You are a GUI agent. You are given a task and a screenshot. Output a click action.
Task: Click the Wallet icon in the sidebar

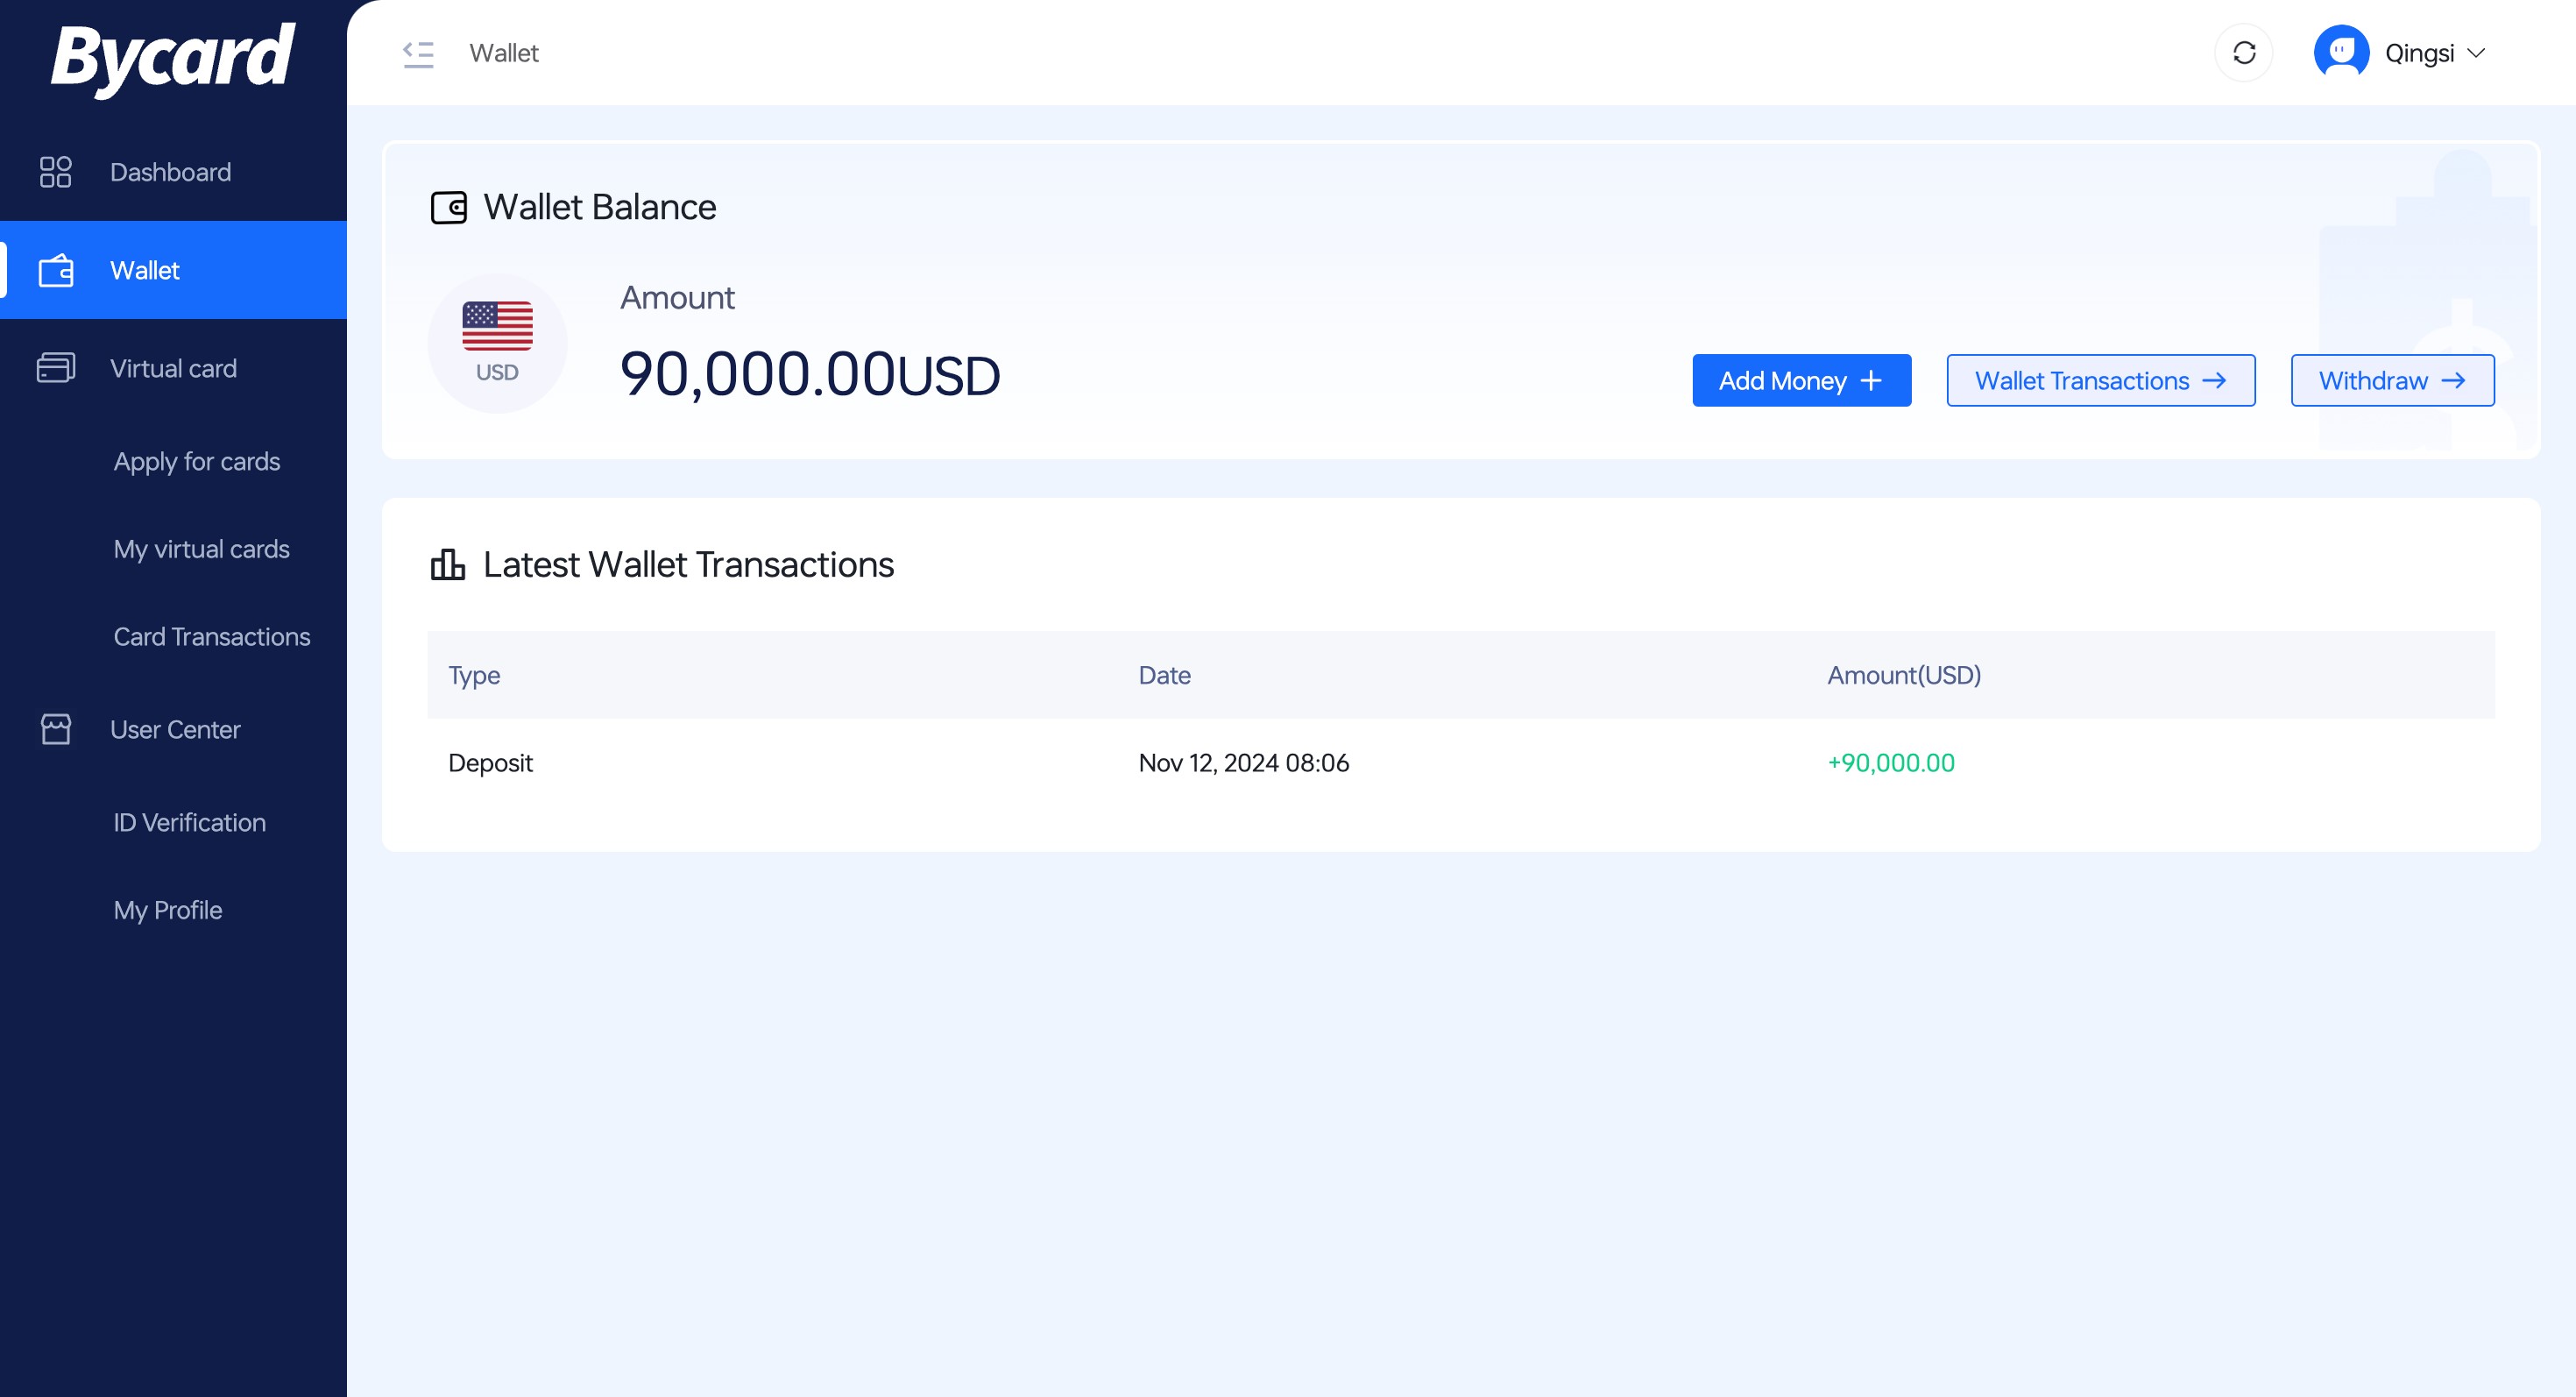pyautogui.click(x=56, y=270)
